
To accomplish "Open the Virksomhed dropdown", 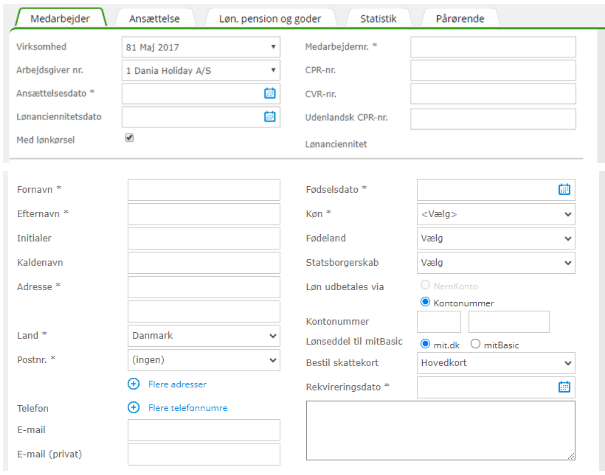I will (x=201, y=47).
